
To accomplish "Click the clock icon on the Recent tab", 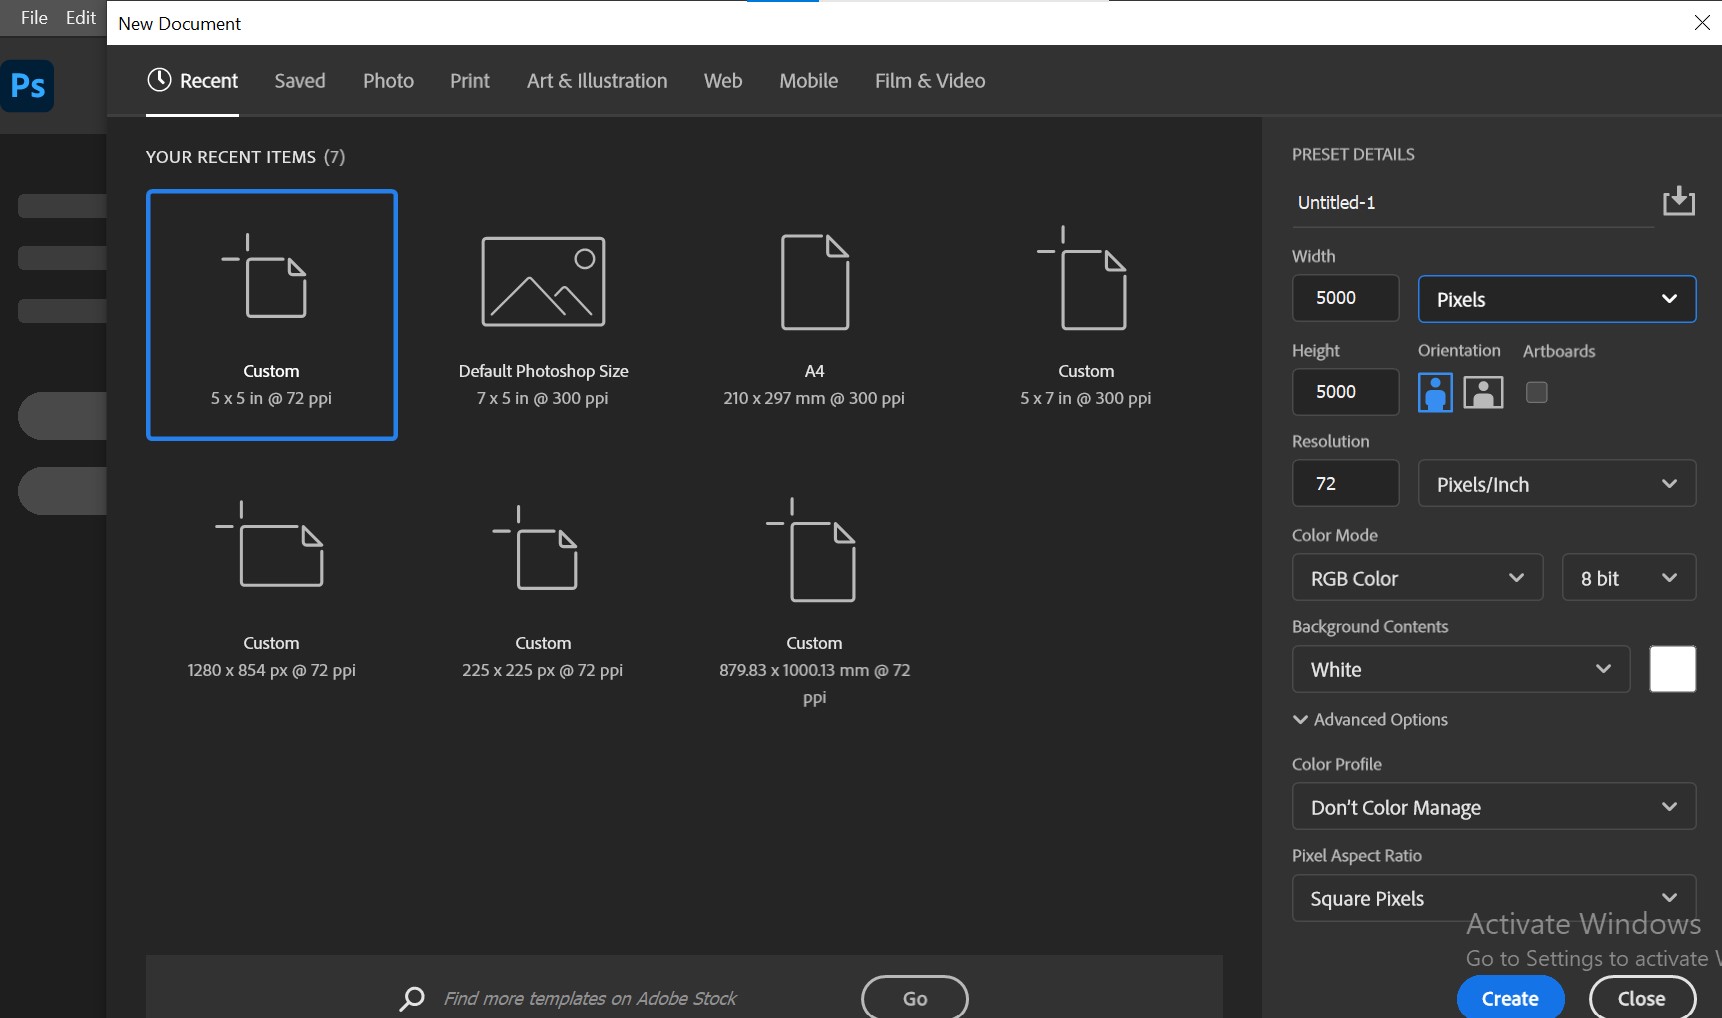I will pyautogui.click(x=159, y=80).
